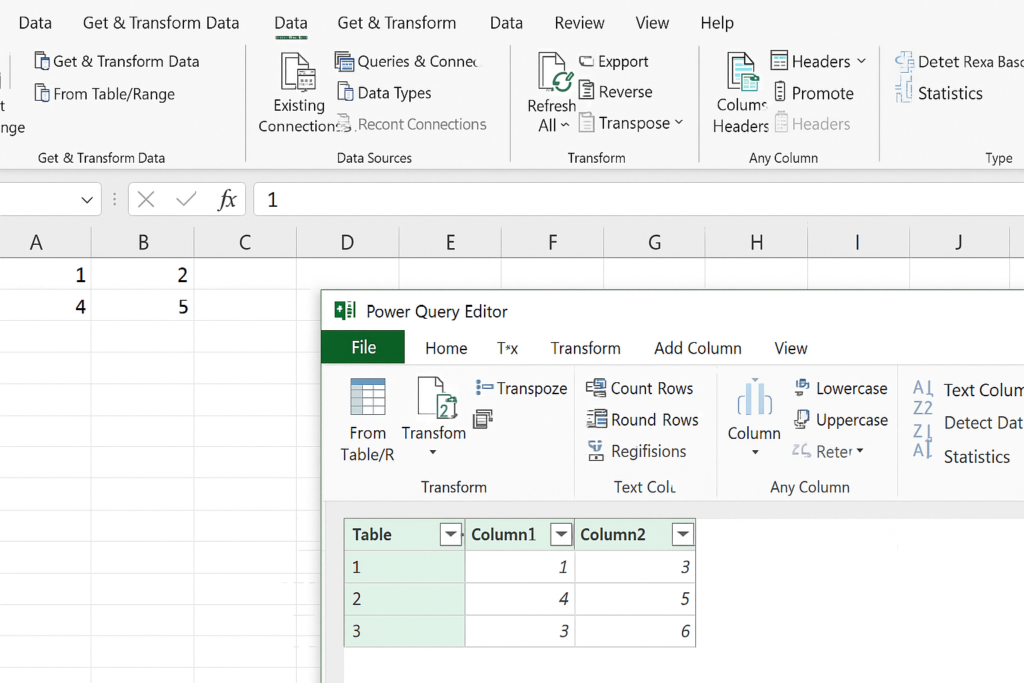Click Detet Rexa icon in Type group

click(x=904, y=61)
